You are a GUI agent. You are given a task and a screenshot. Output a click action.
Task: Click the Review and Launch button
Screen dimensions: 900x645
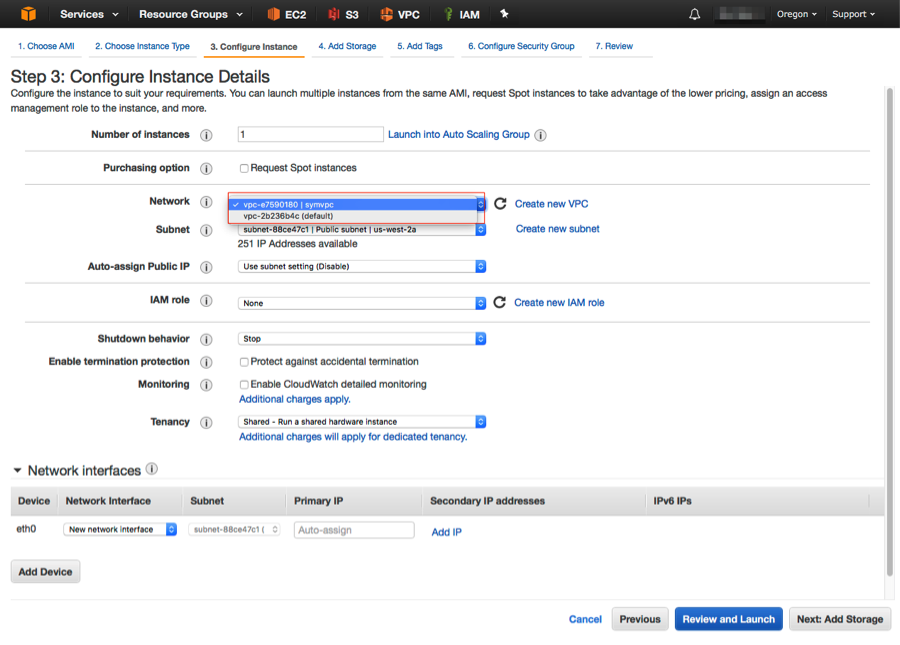click(x=728, y=619)
